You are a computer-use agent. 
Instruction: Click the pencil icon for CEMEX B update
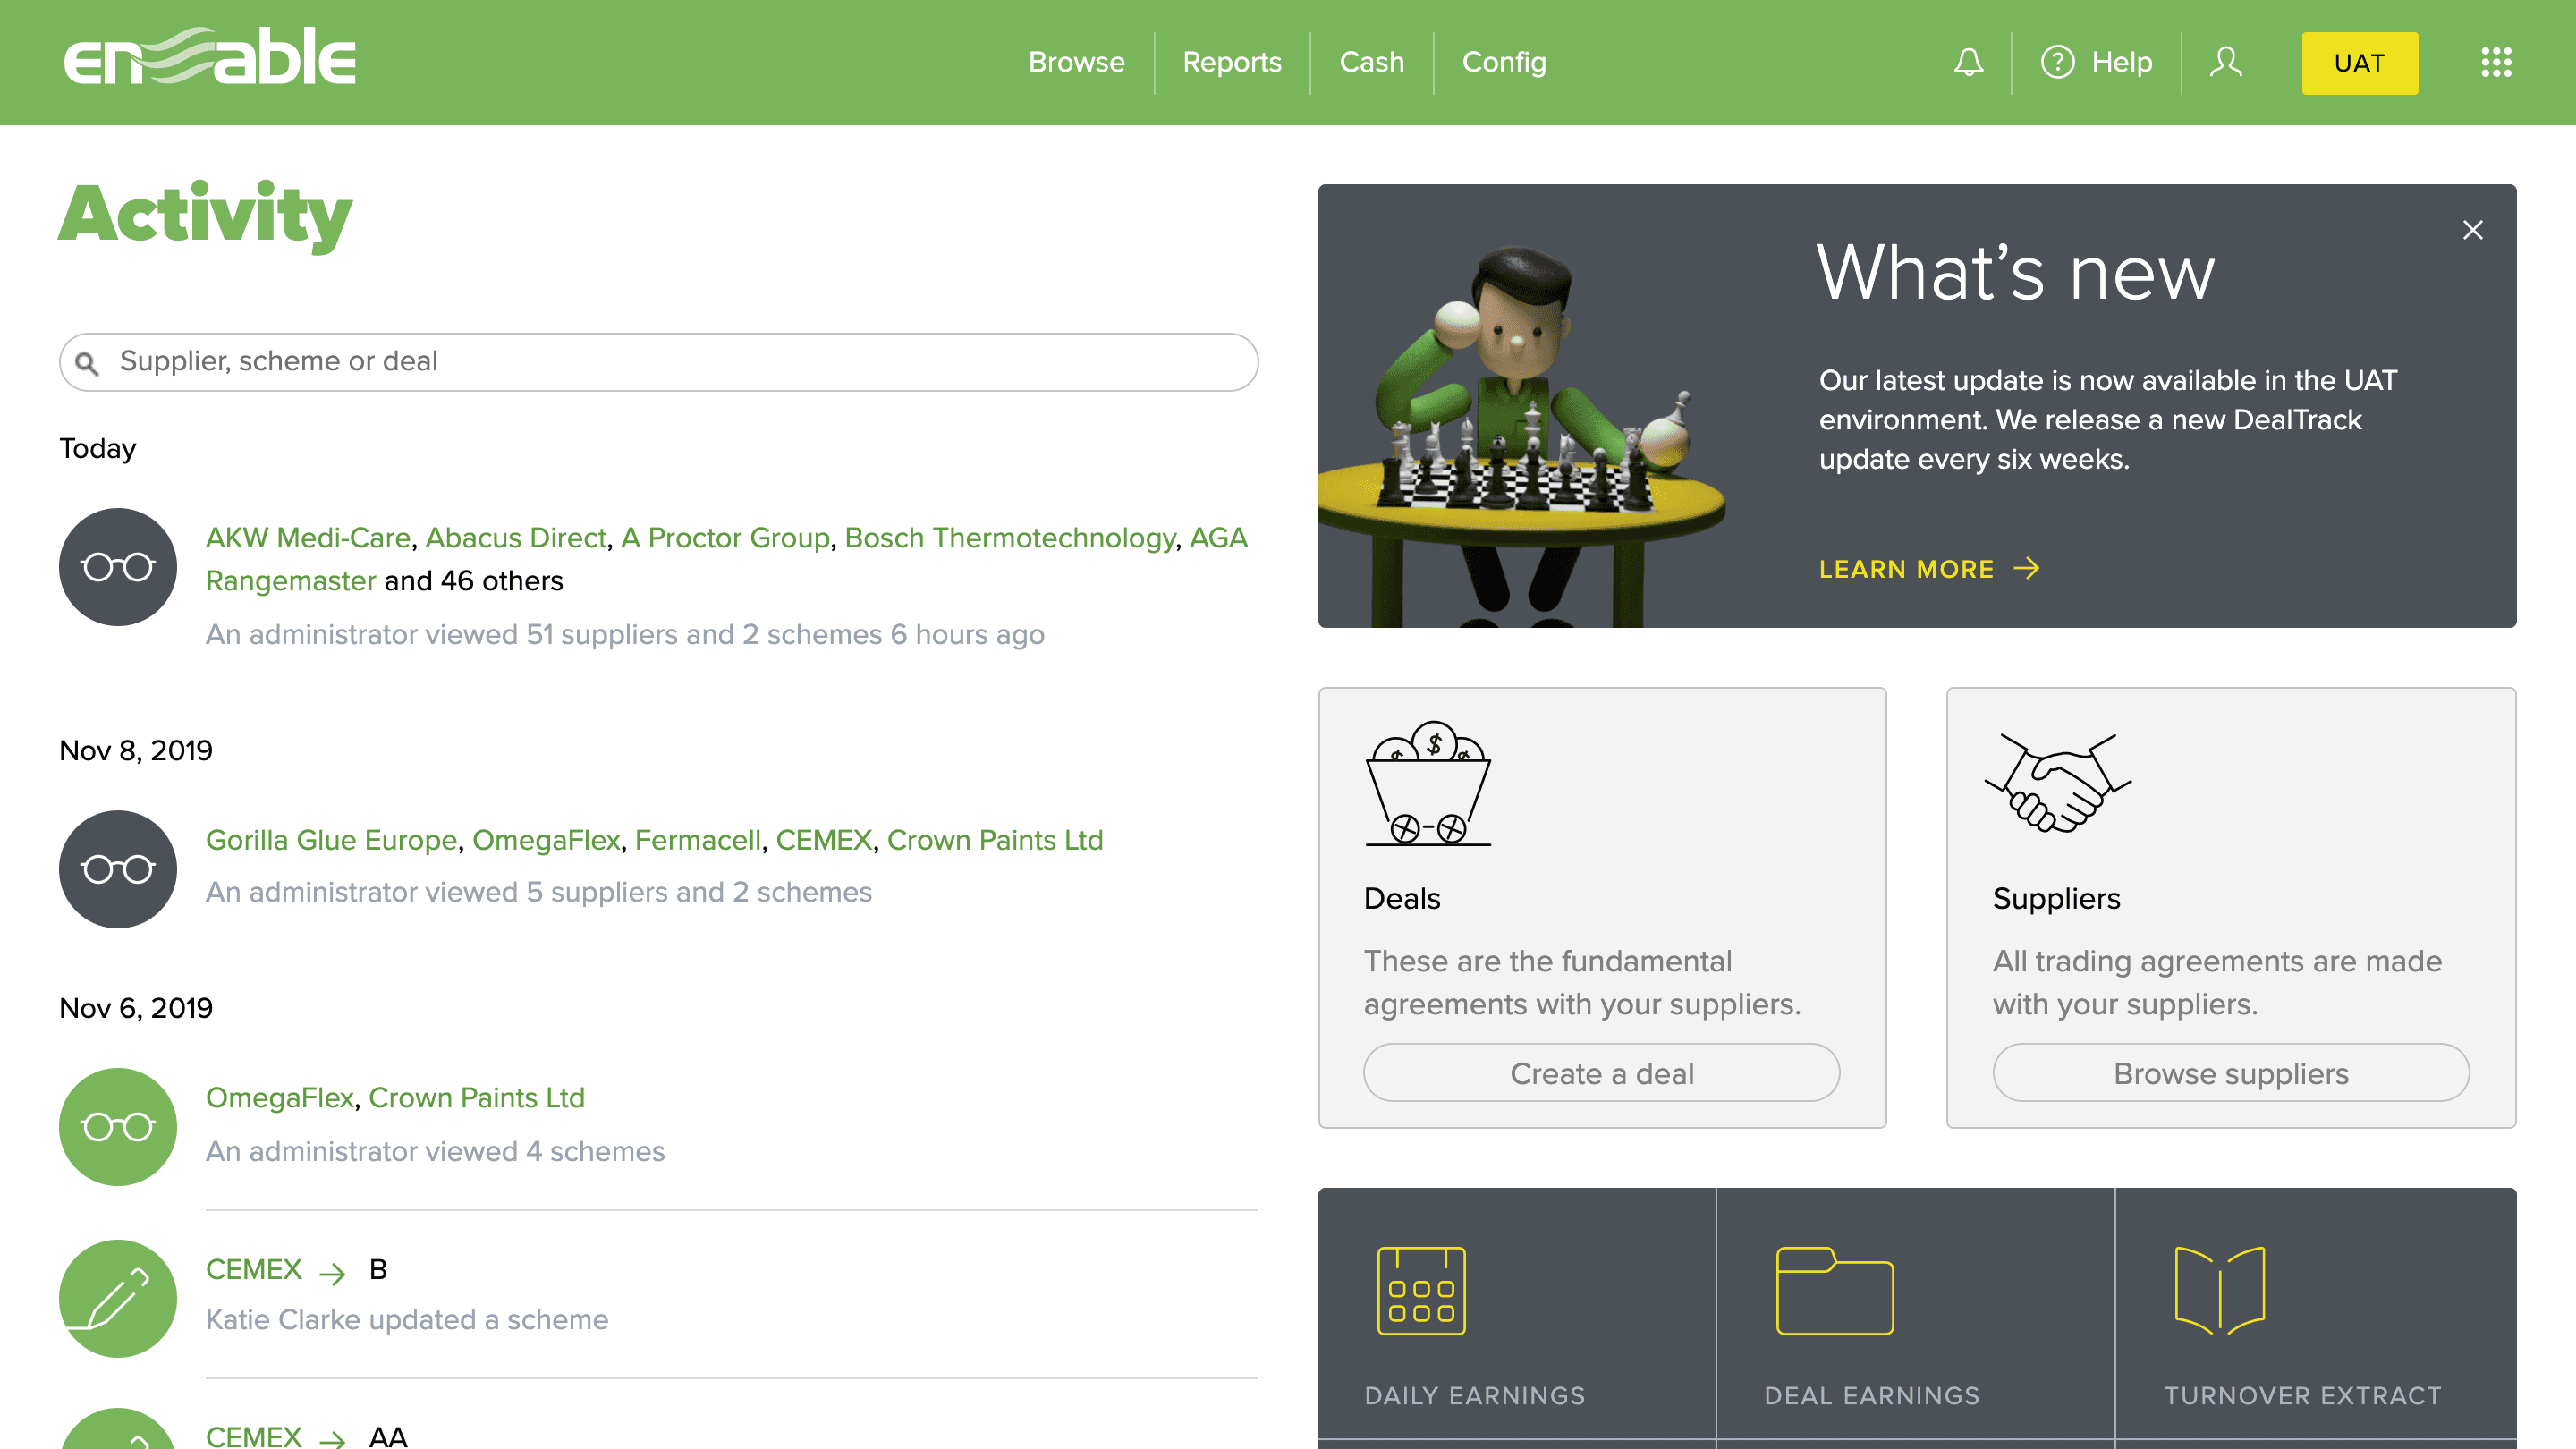pos(118,1298)
